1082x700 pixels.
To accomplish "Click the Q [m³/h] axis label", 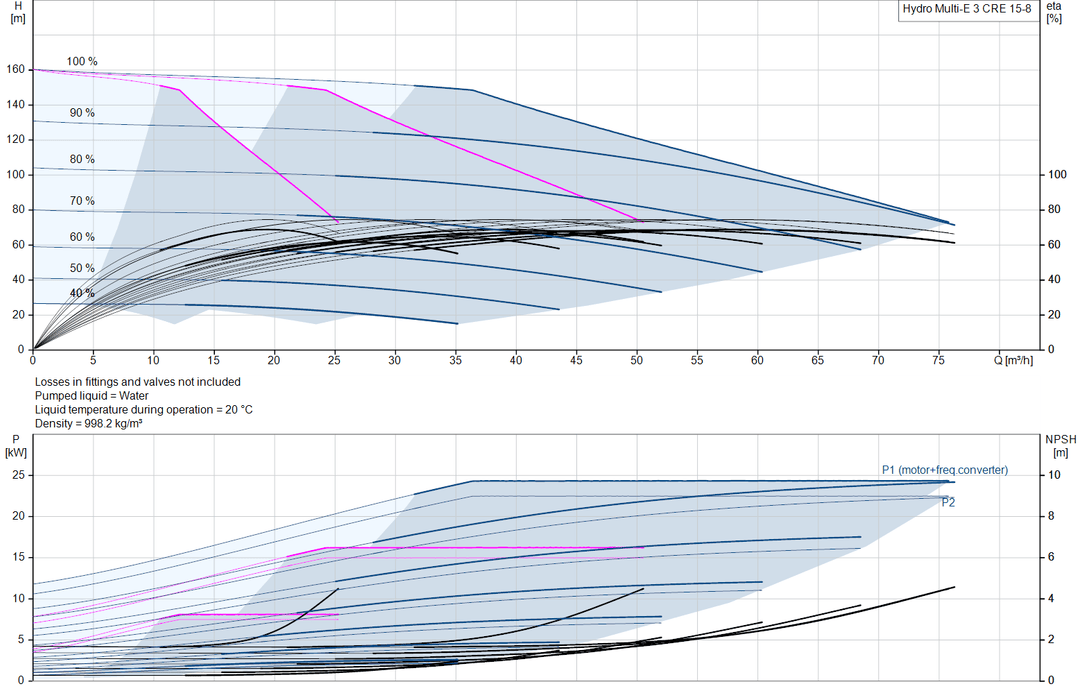I will click(1014, 360).
